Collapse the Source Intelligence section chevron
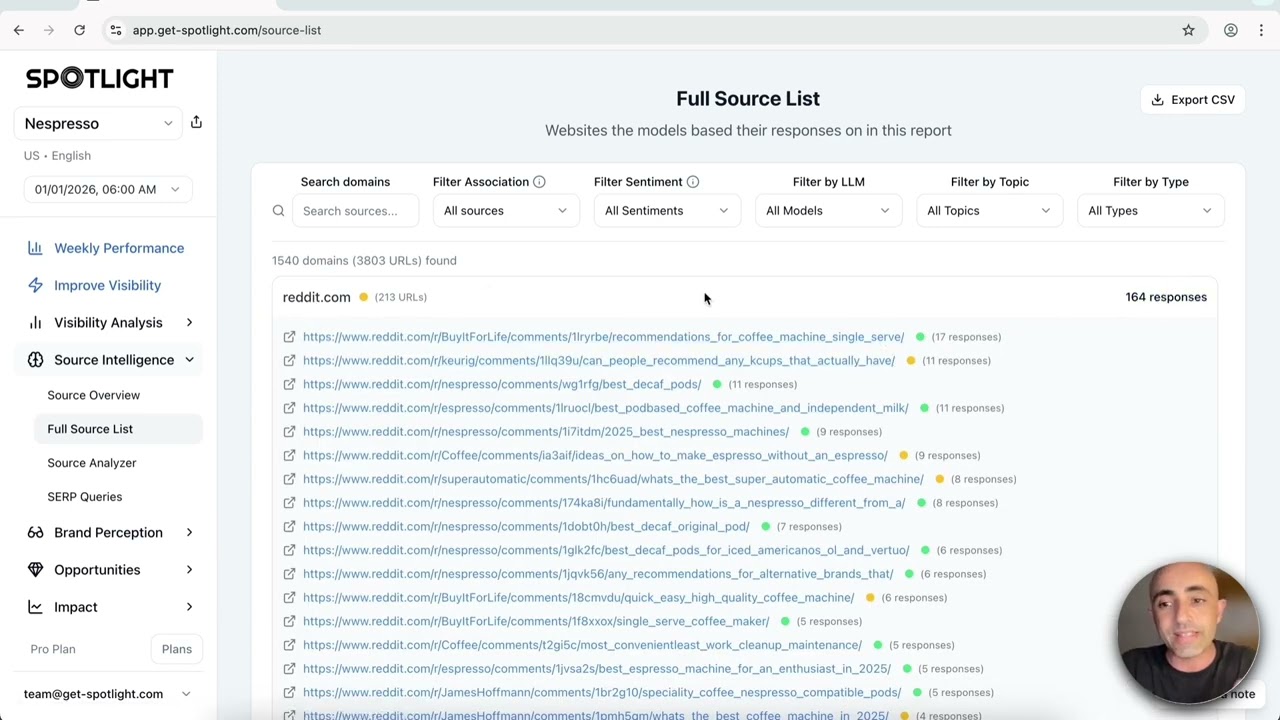This screenshot has height=720, width=1280. pyautogui.click(x=189, y=360)
